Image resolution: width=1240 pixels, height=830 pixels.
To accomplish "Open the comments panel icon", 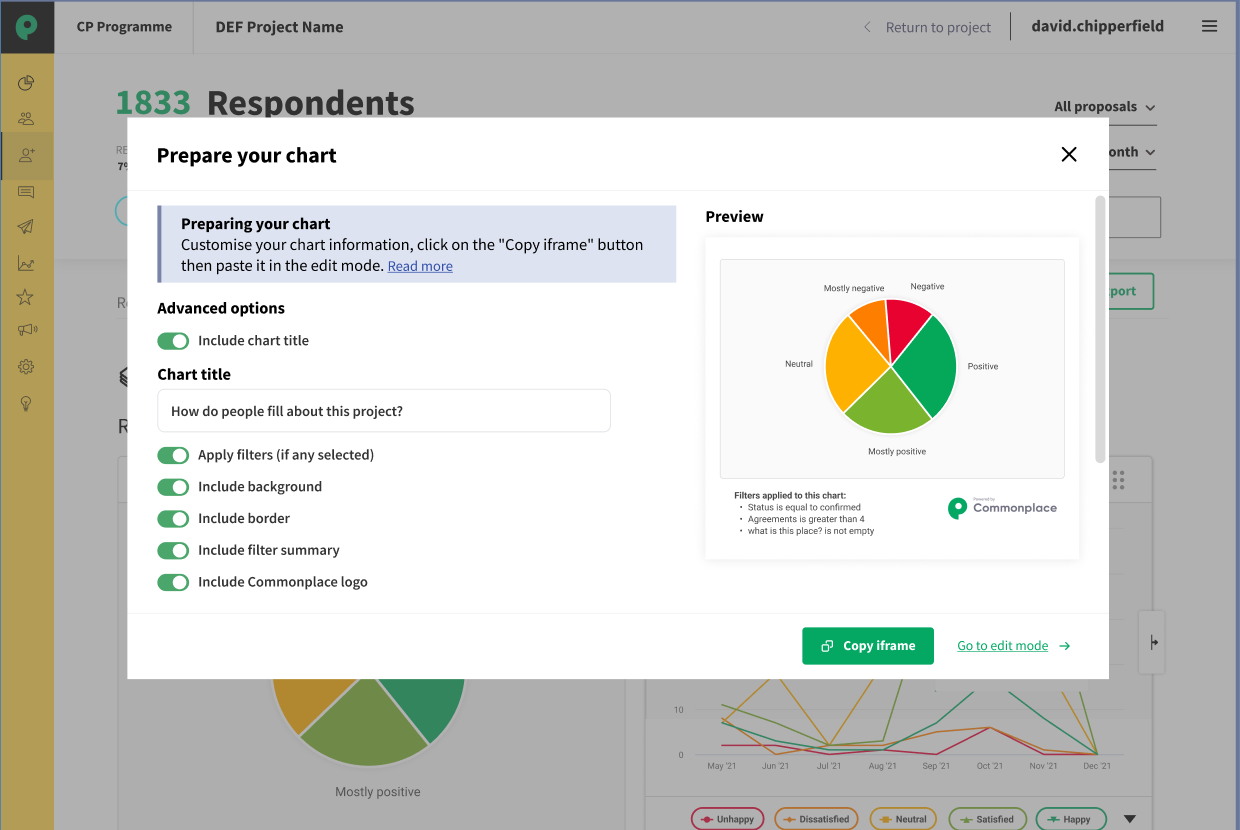I will (27, 192).
